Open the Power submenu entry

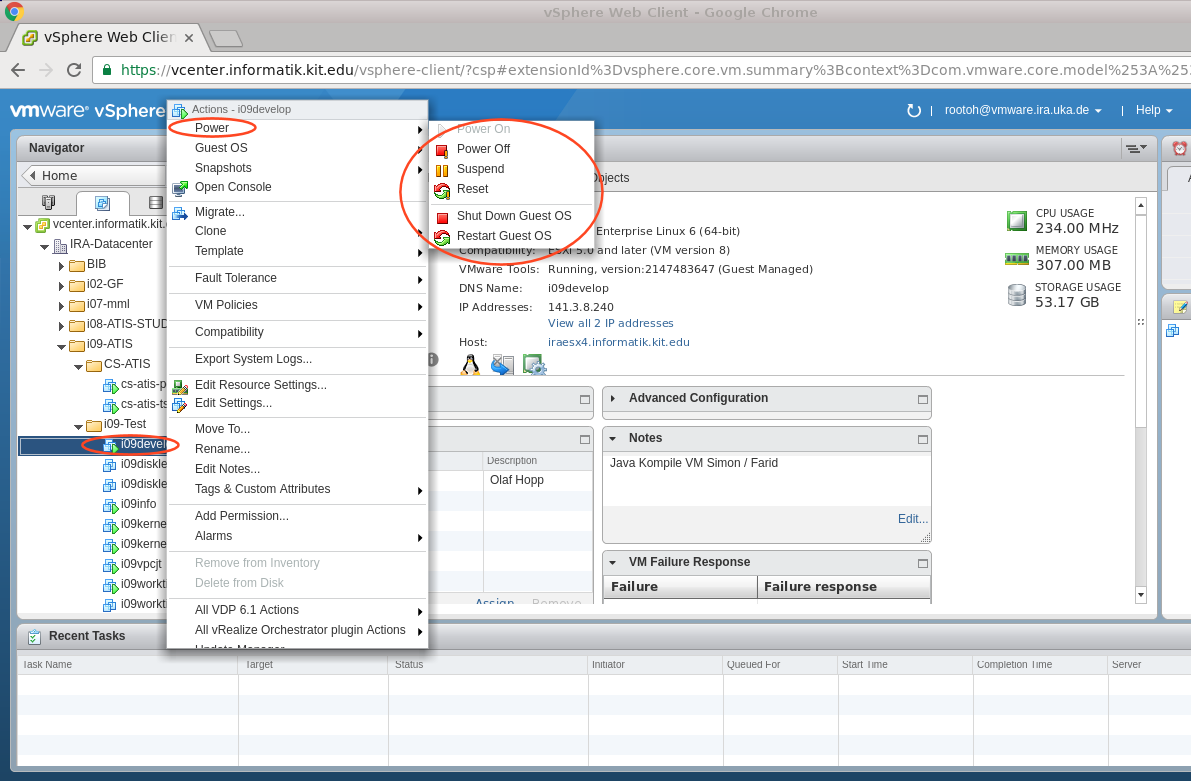point(297,128)
